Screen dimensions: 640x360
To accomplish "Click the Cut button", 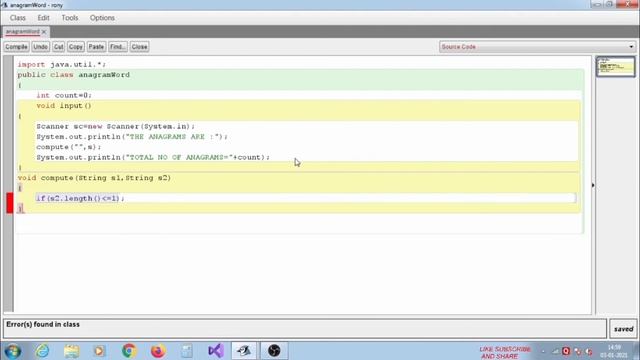I will (x=58, y=47).
